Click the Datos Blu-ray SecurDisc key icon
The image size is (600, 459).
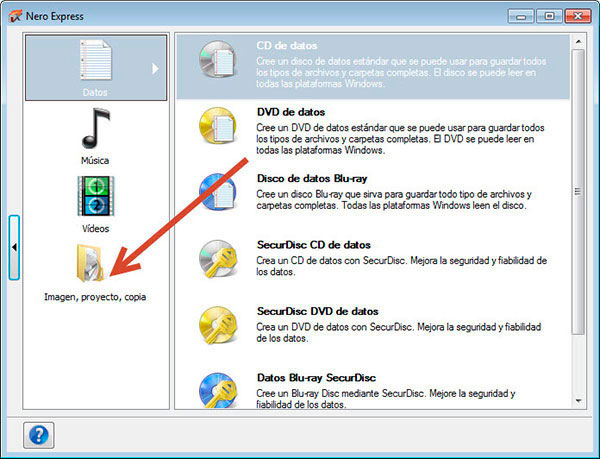click(x=218, y=391)
